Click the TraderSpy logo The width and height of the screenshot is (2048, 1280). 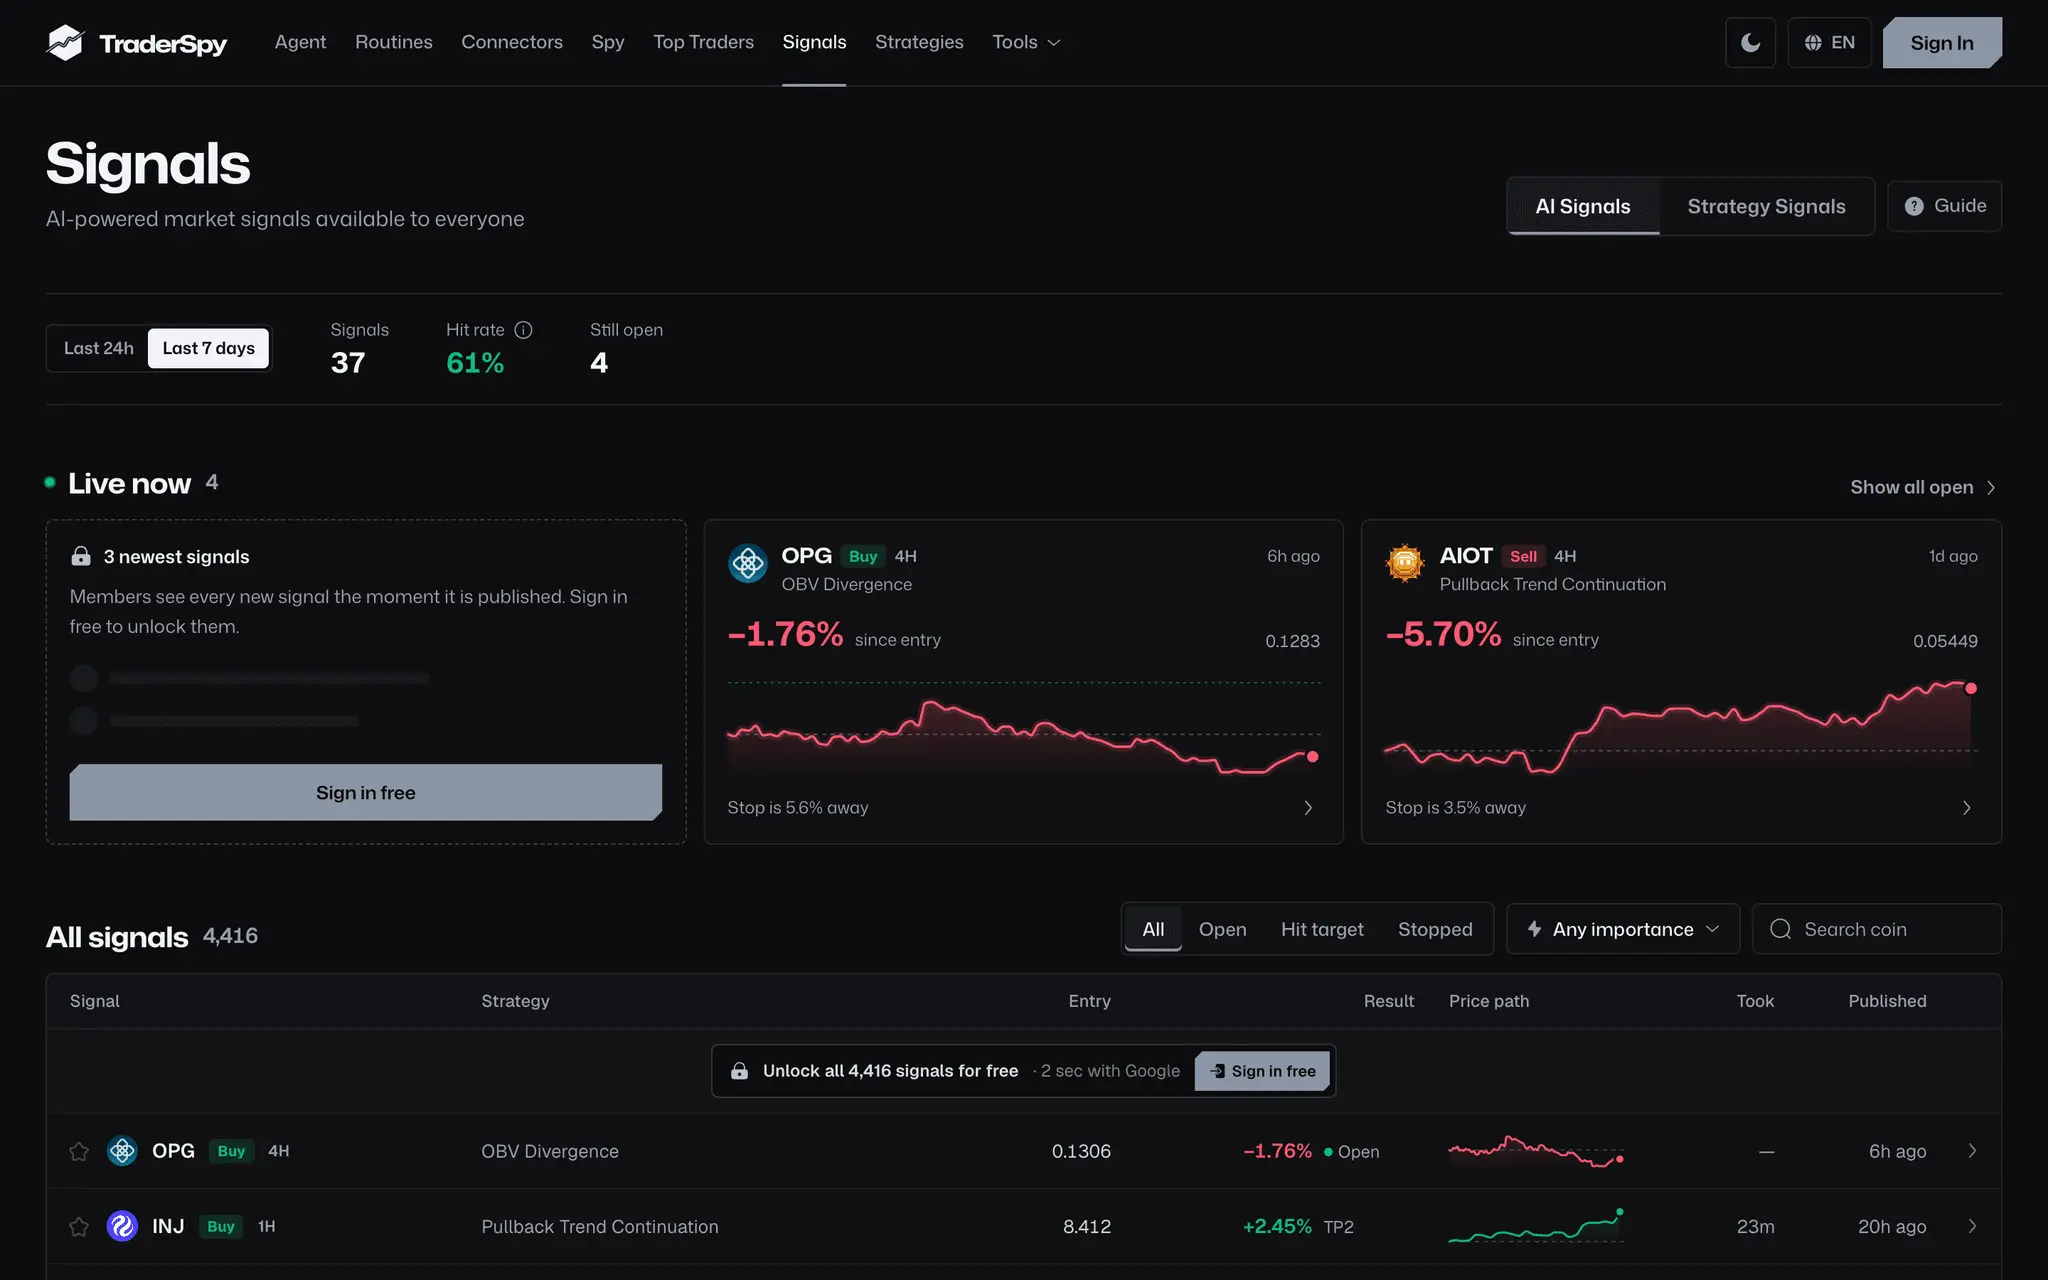click(x=137, y=42)
